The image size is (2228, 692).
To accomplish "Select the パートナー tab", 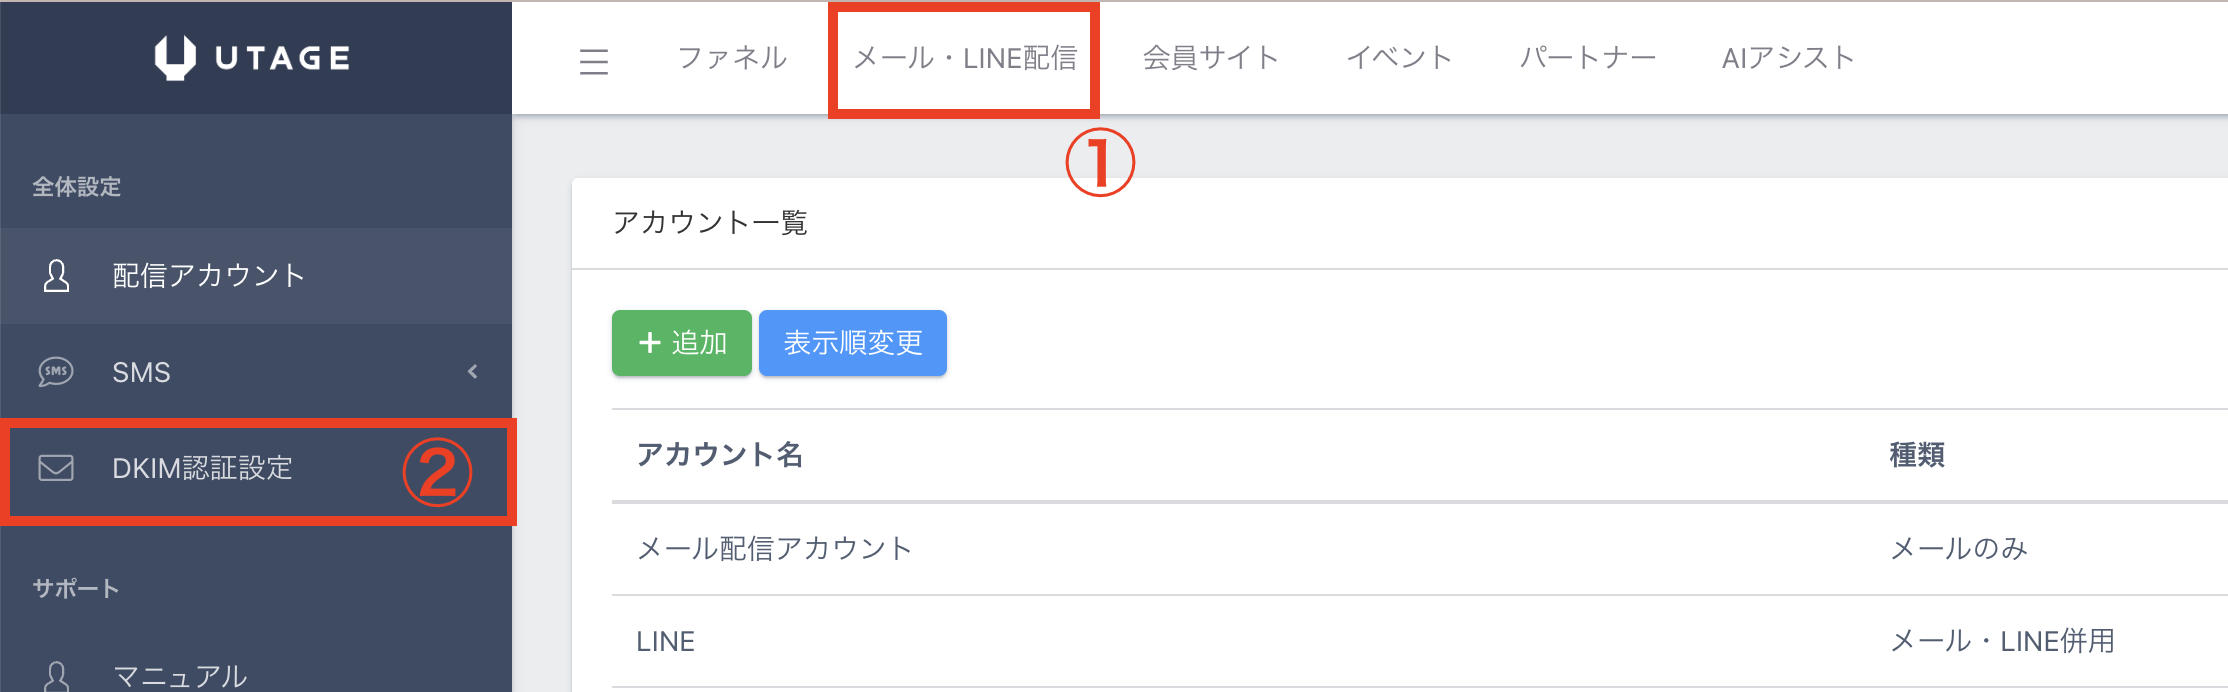I will pos(1587,58).
